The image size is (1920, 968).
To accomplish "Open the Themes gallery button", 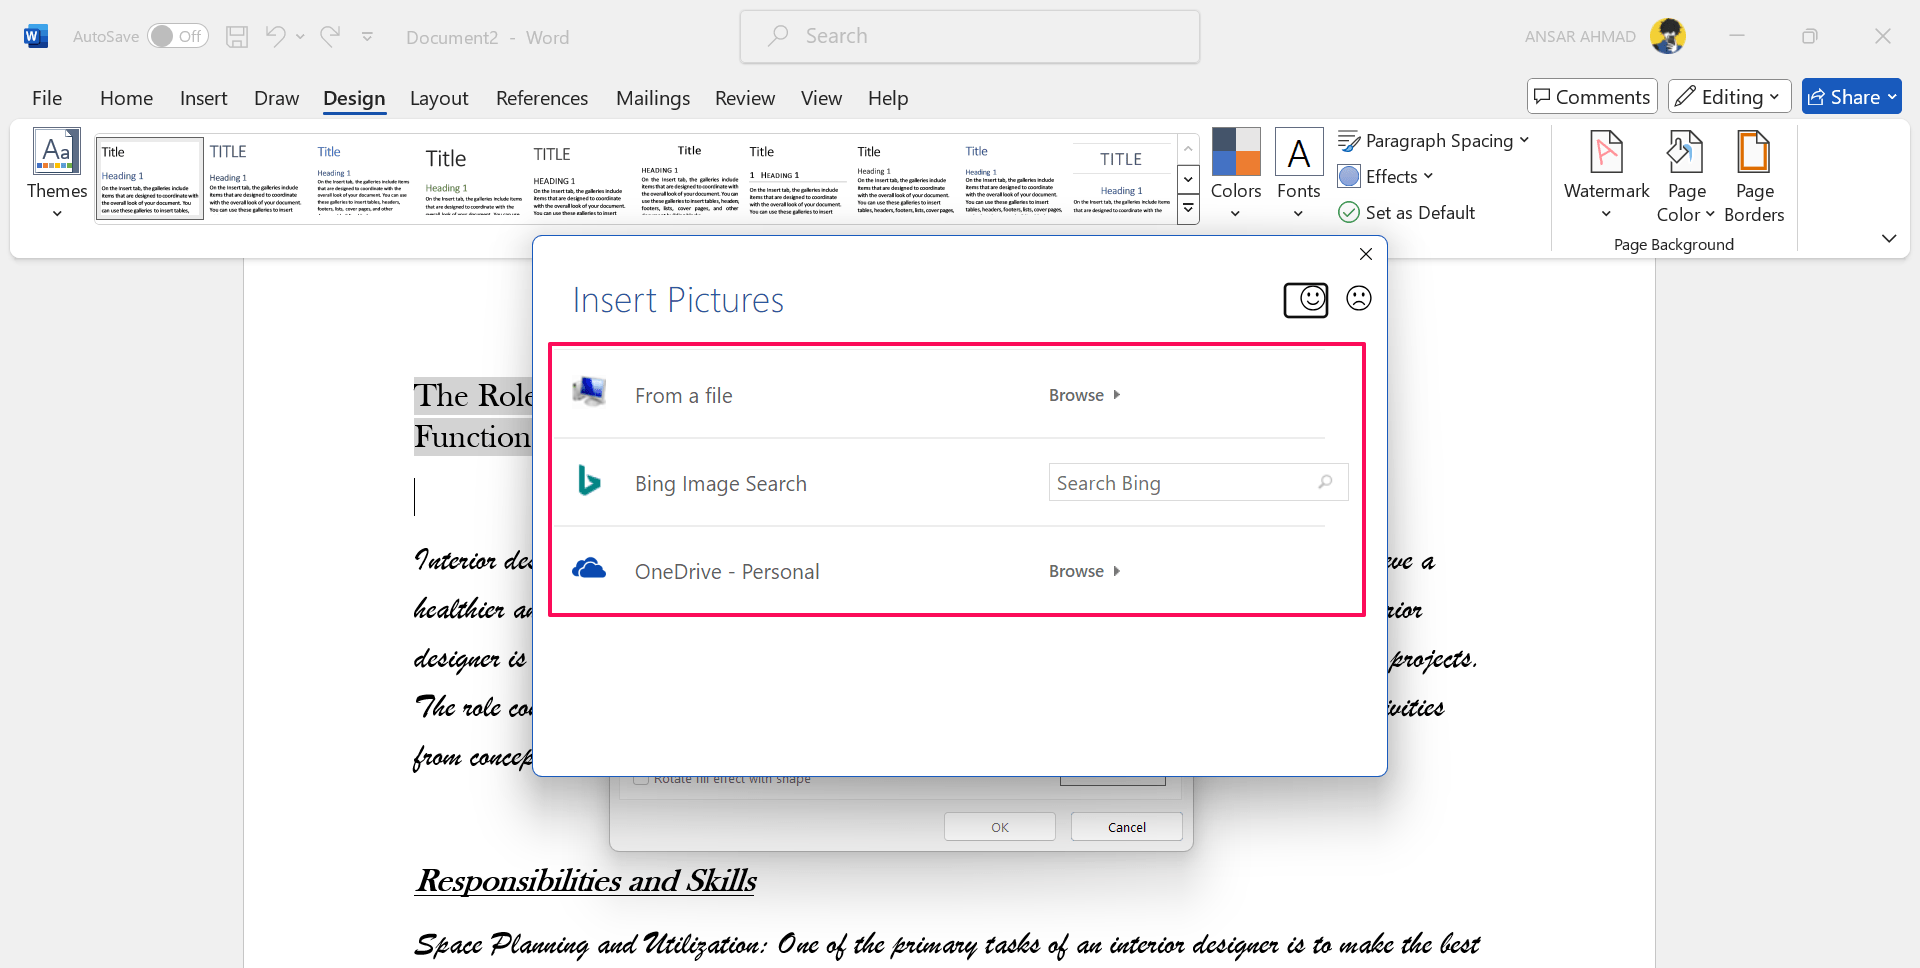I will (57, 174).
